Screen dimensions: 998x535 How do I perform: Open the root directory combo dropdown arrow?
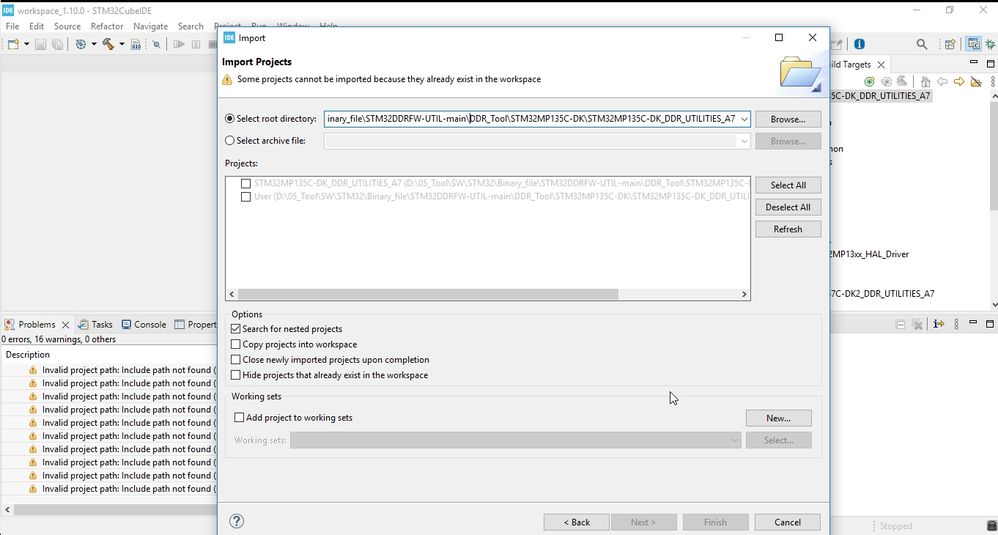click(x=743, y=119)
